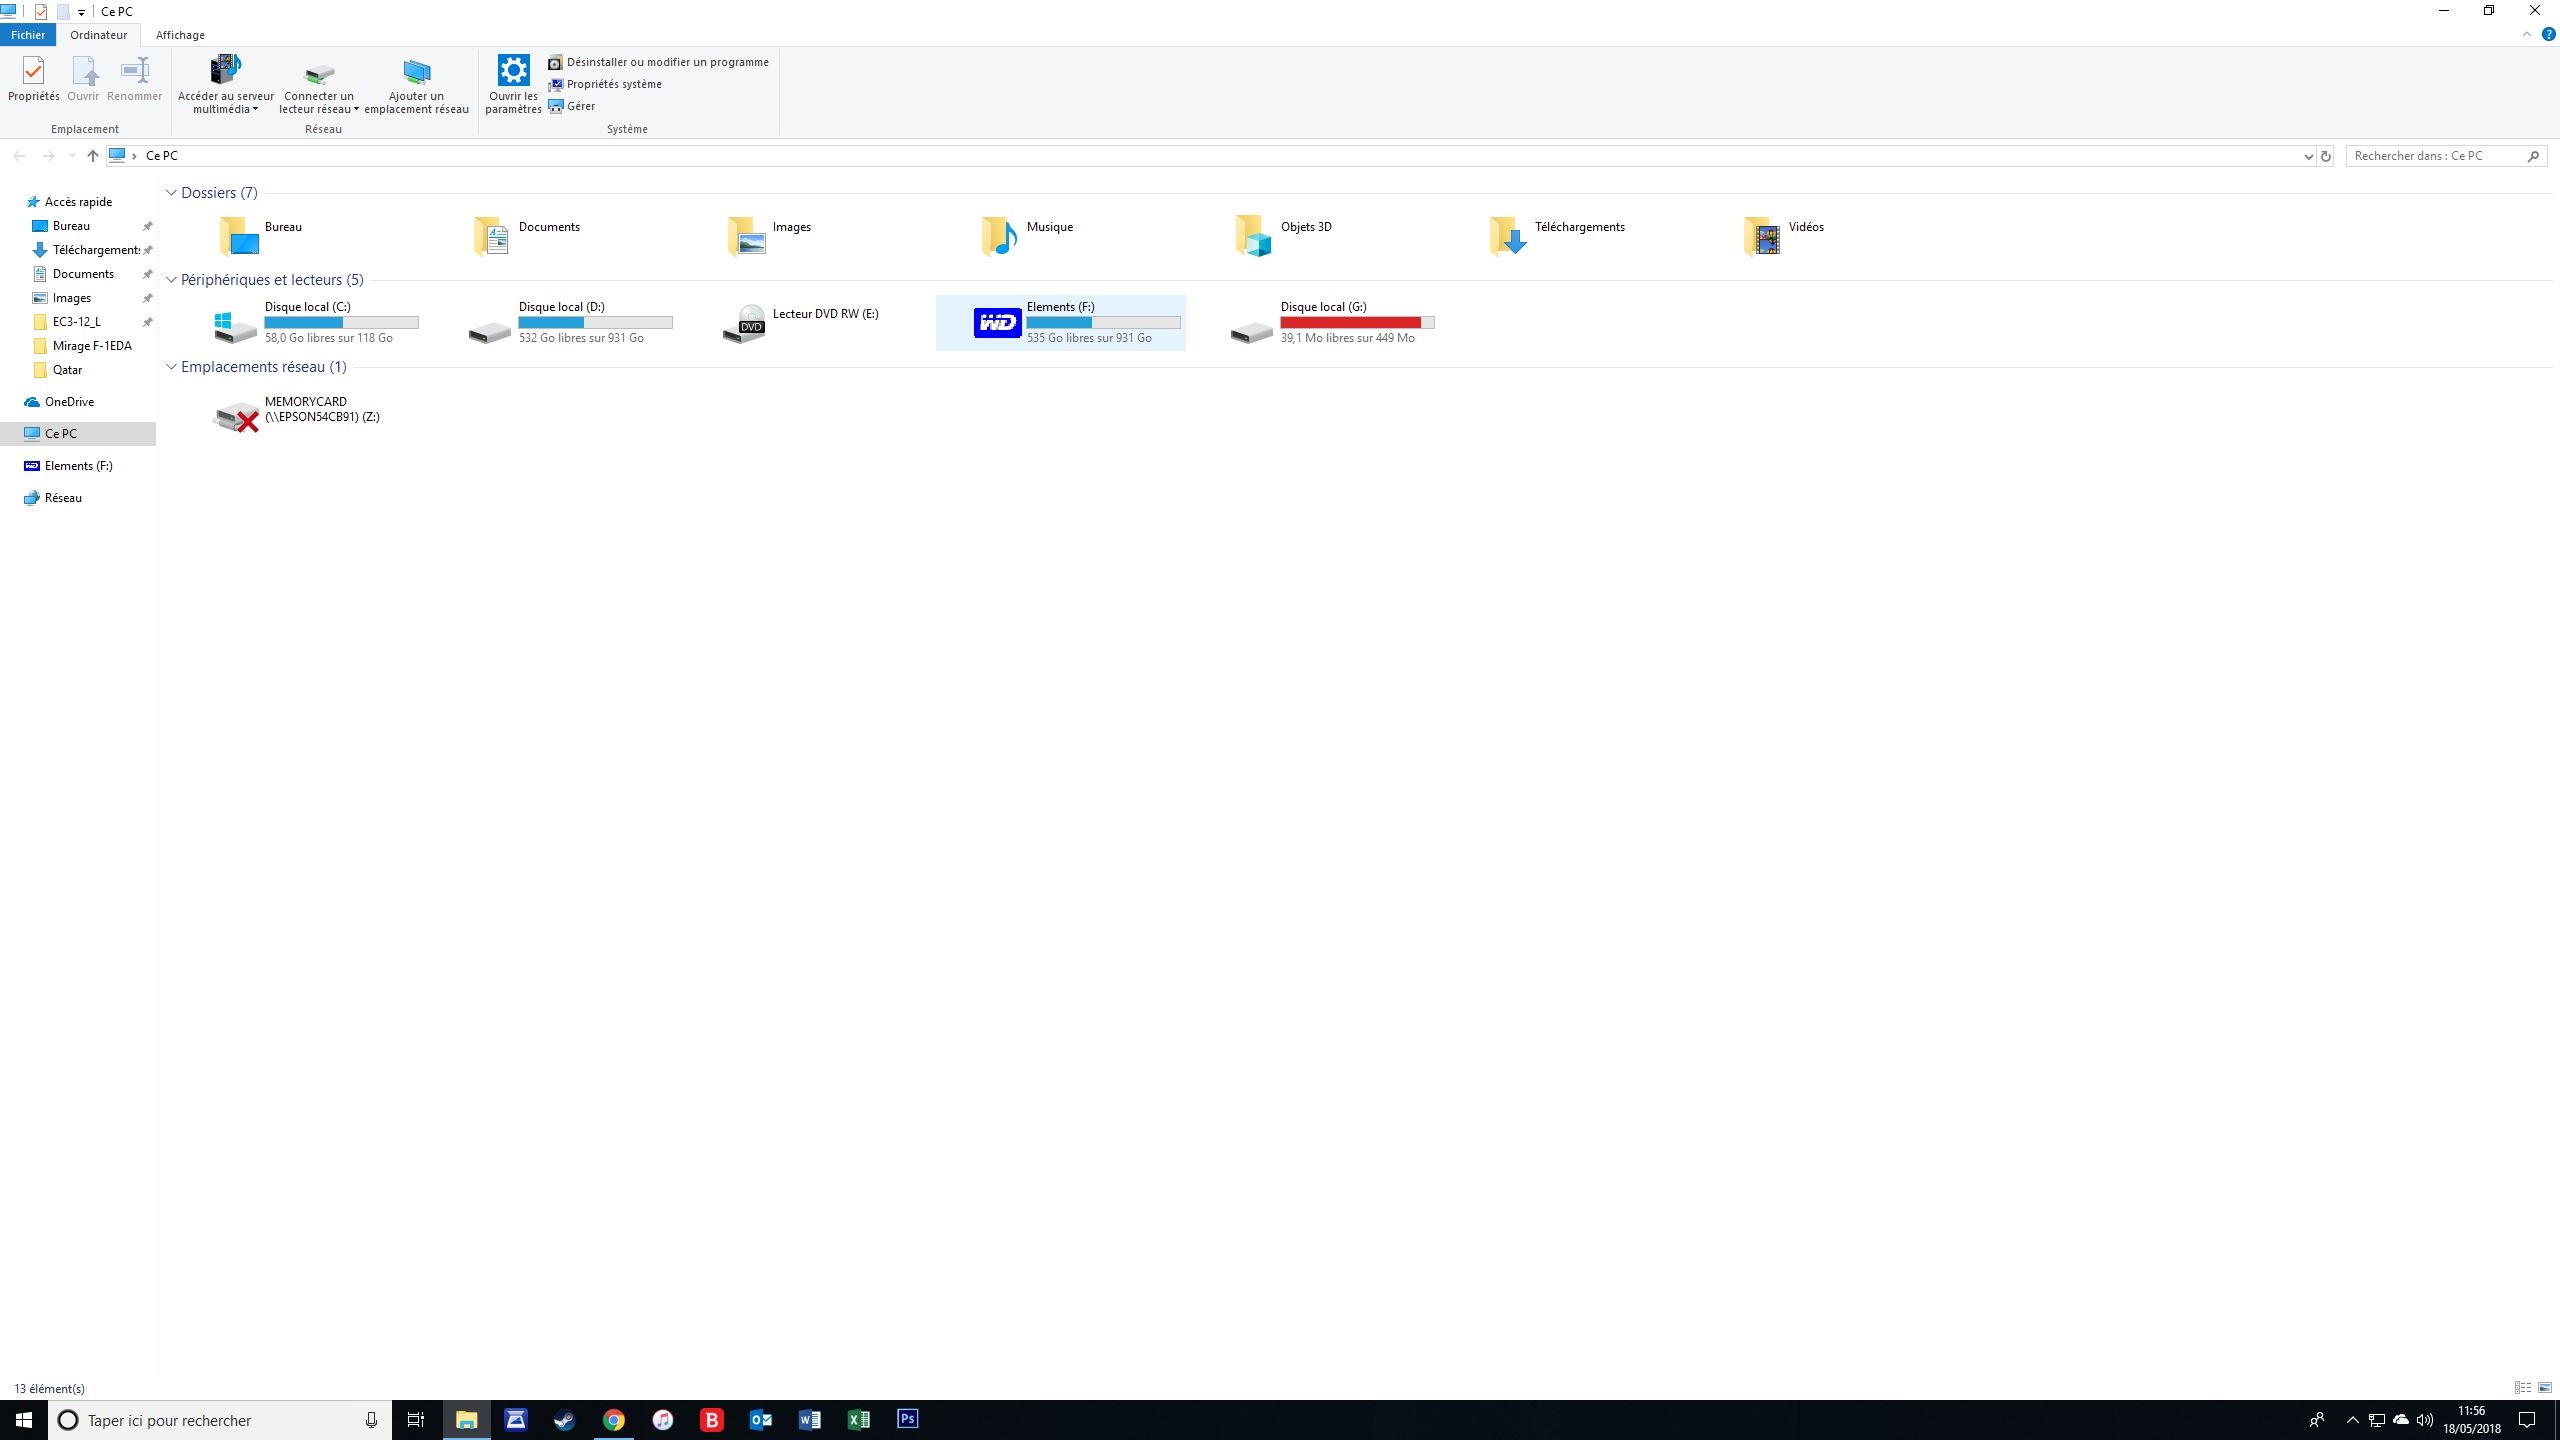Select the Documents folder icon
Image resolution: width=2560 pixels, height=1440 pixels.
[491, 235]
